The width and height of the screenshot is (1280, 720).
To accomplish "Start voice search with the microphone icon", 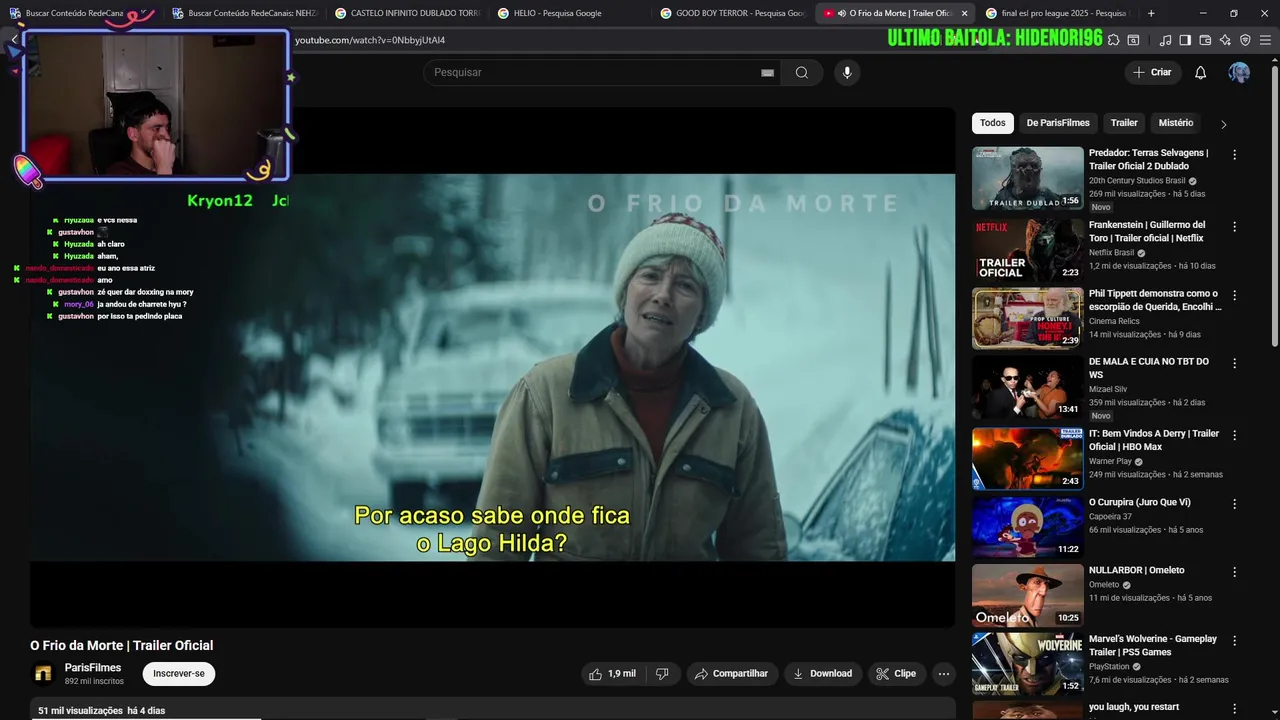I will [847, 72].
